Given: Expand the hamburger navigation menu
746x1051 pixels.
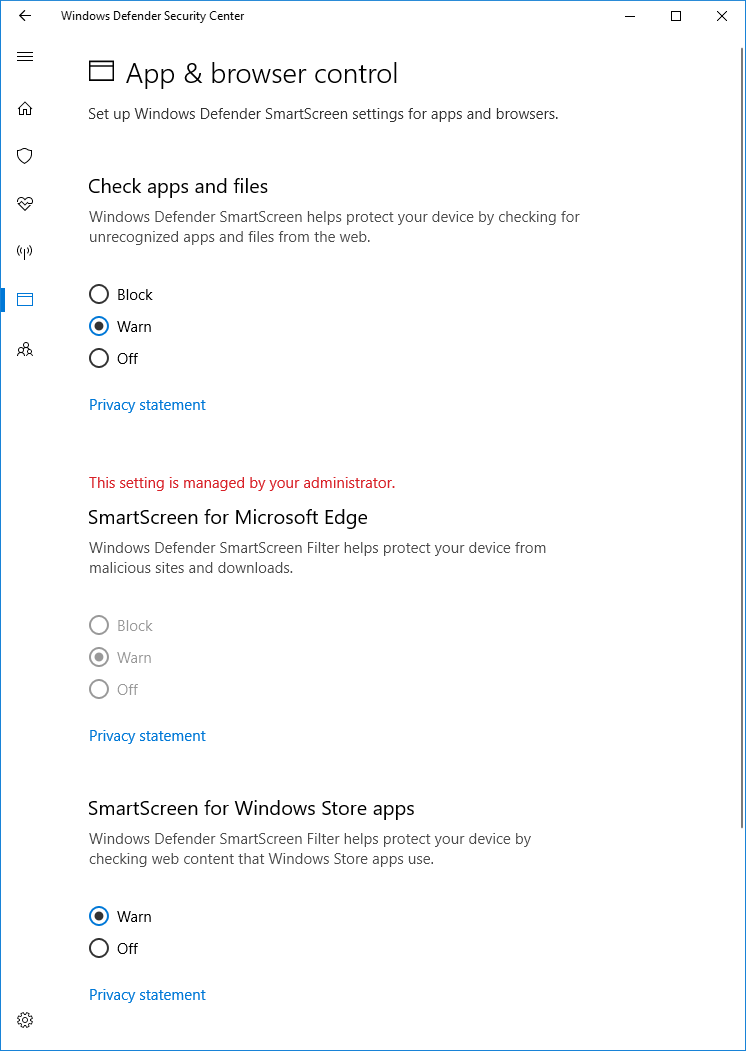Looking at the screenshot, I should tap(25, 57).
